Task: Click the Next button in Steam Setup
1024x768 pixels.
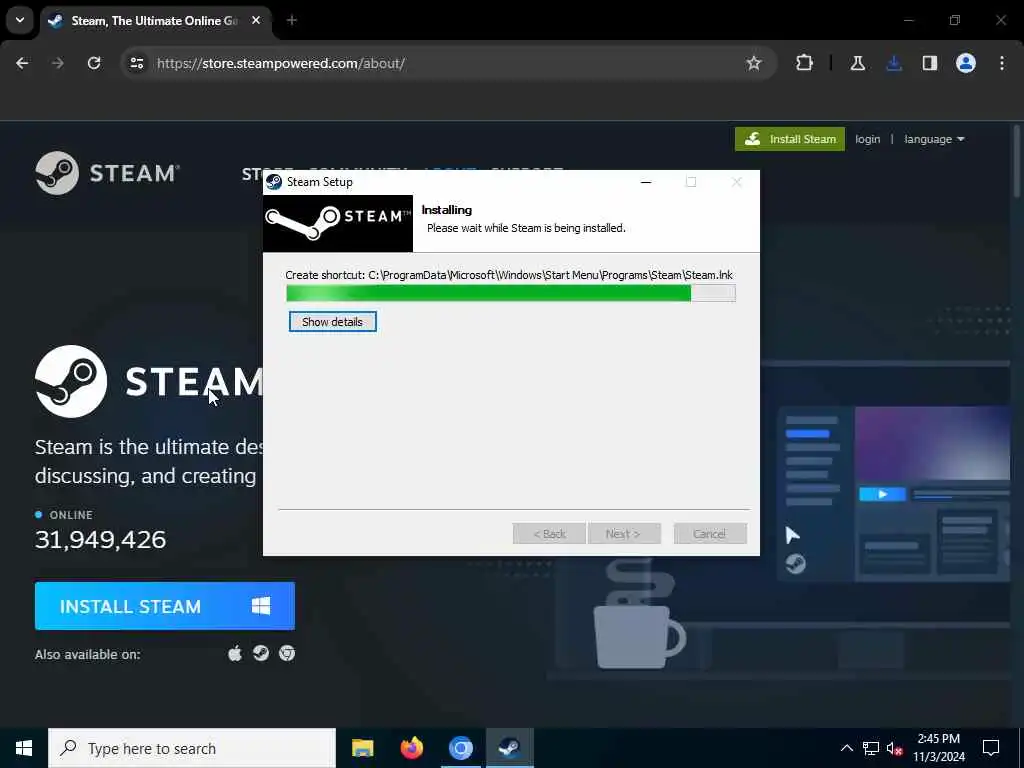Action: pyautogui.click(x=624, y=534)
